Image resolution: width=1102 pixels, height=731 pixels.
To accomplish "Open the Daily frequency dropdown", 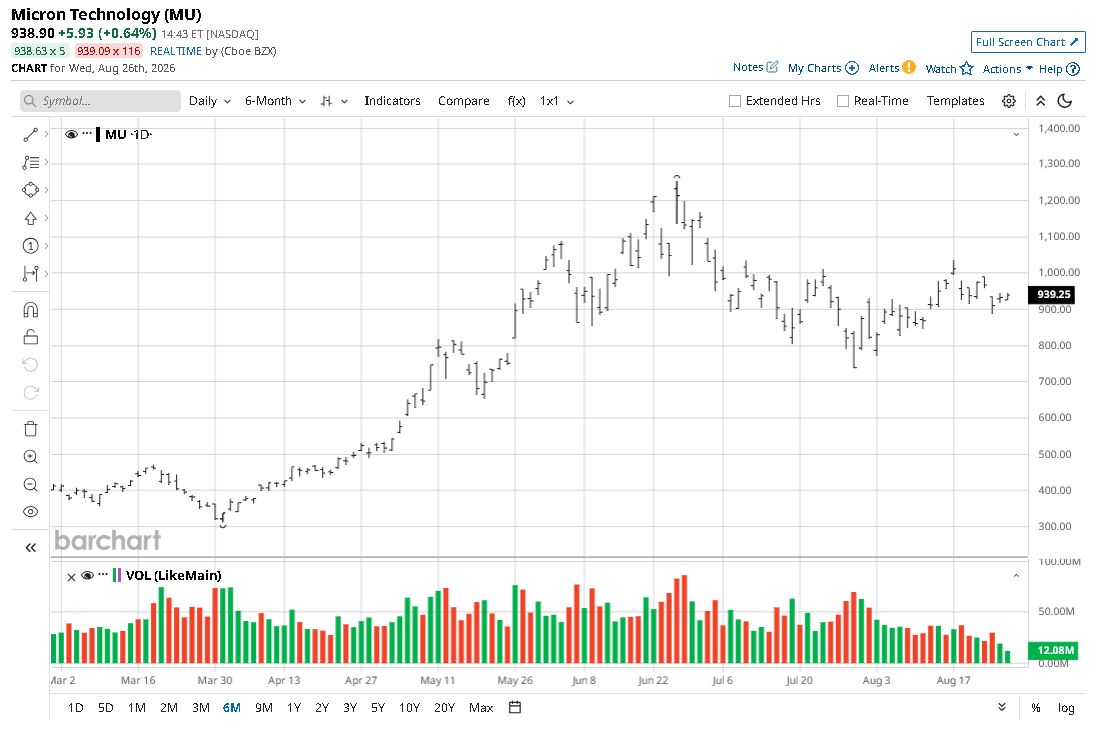I will (209, 101).
